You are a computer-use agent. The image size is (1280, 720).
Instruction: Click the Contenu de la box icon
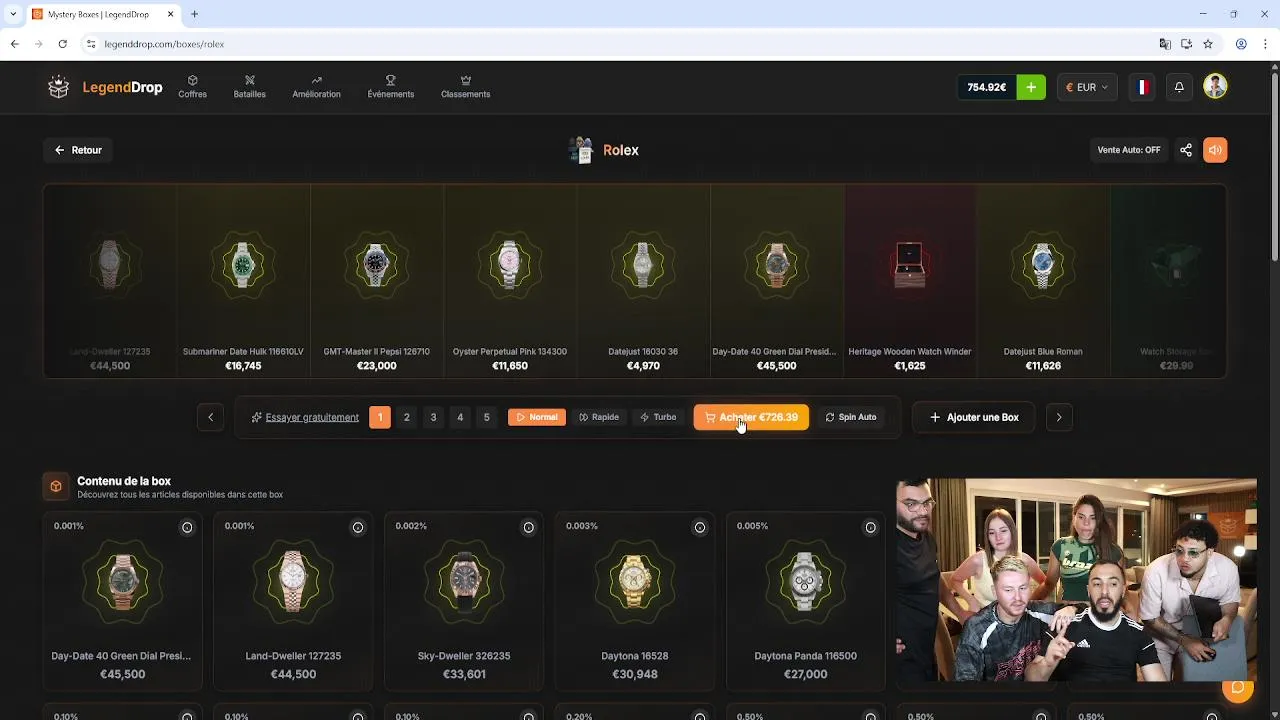pyautogui.click(x=56, y=486)
